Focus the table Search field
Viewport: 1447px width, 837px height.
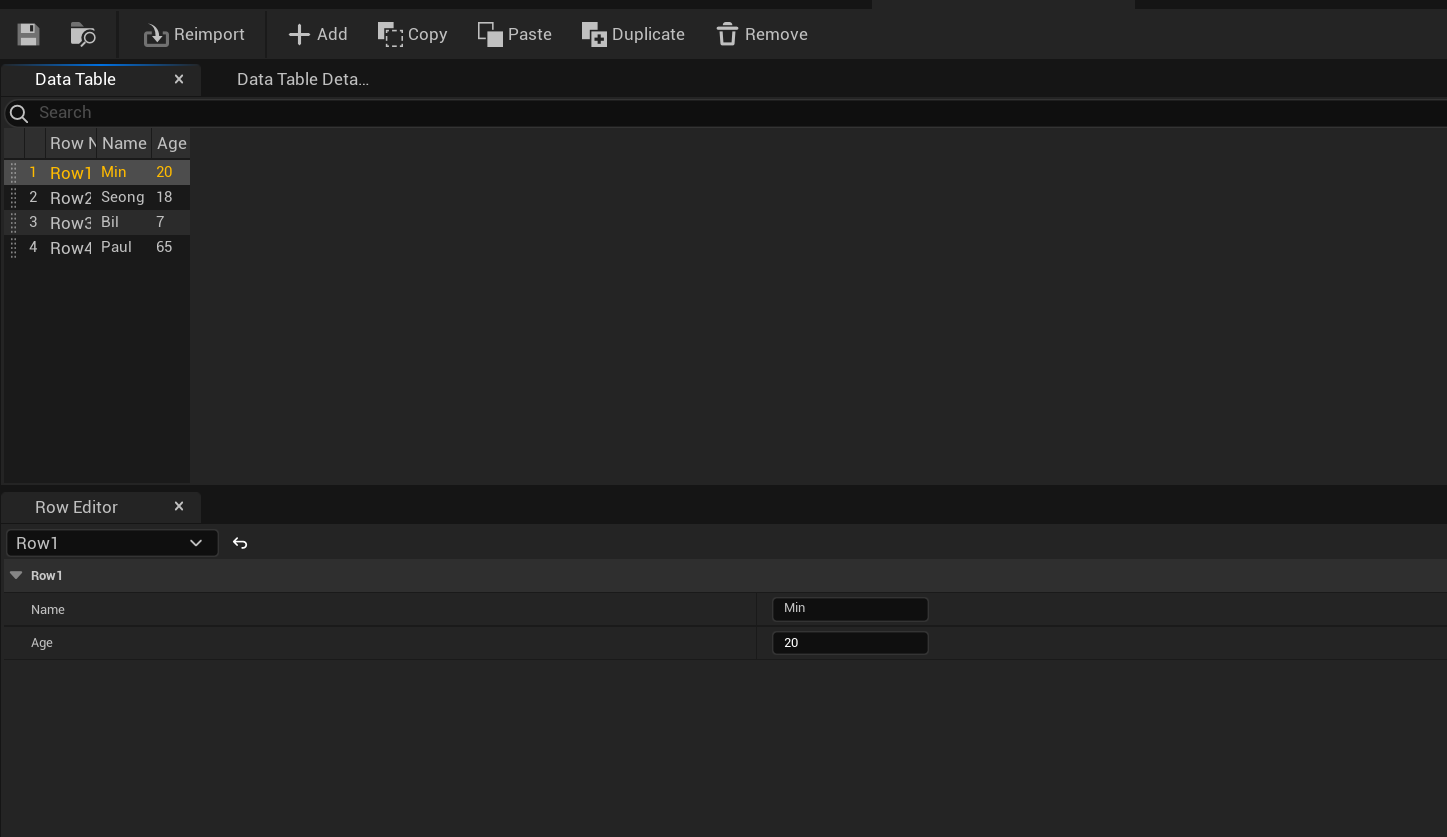point(740,113)
